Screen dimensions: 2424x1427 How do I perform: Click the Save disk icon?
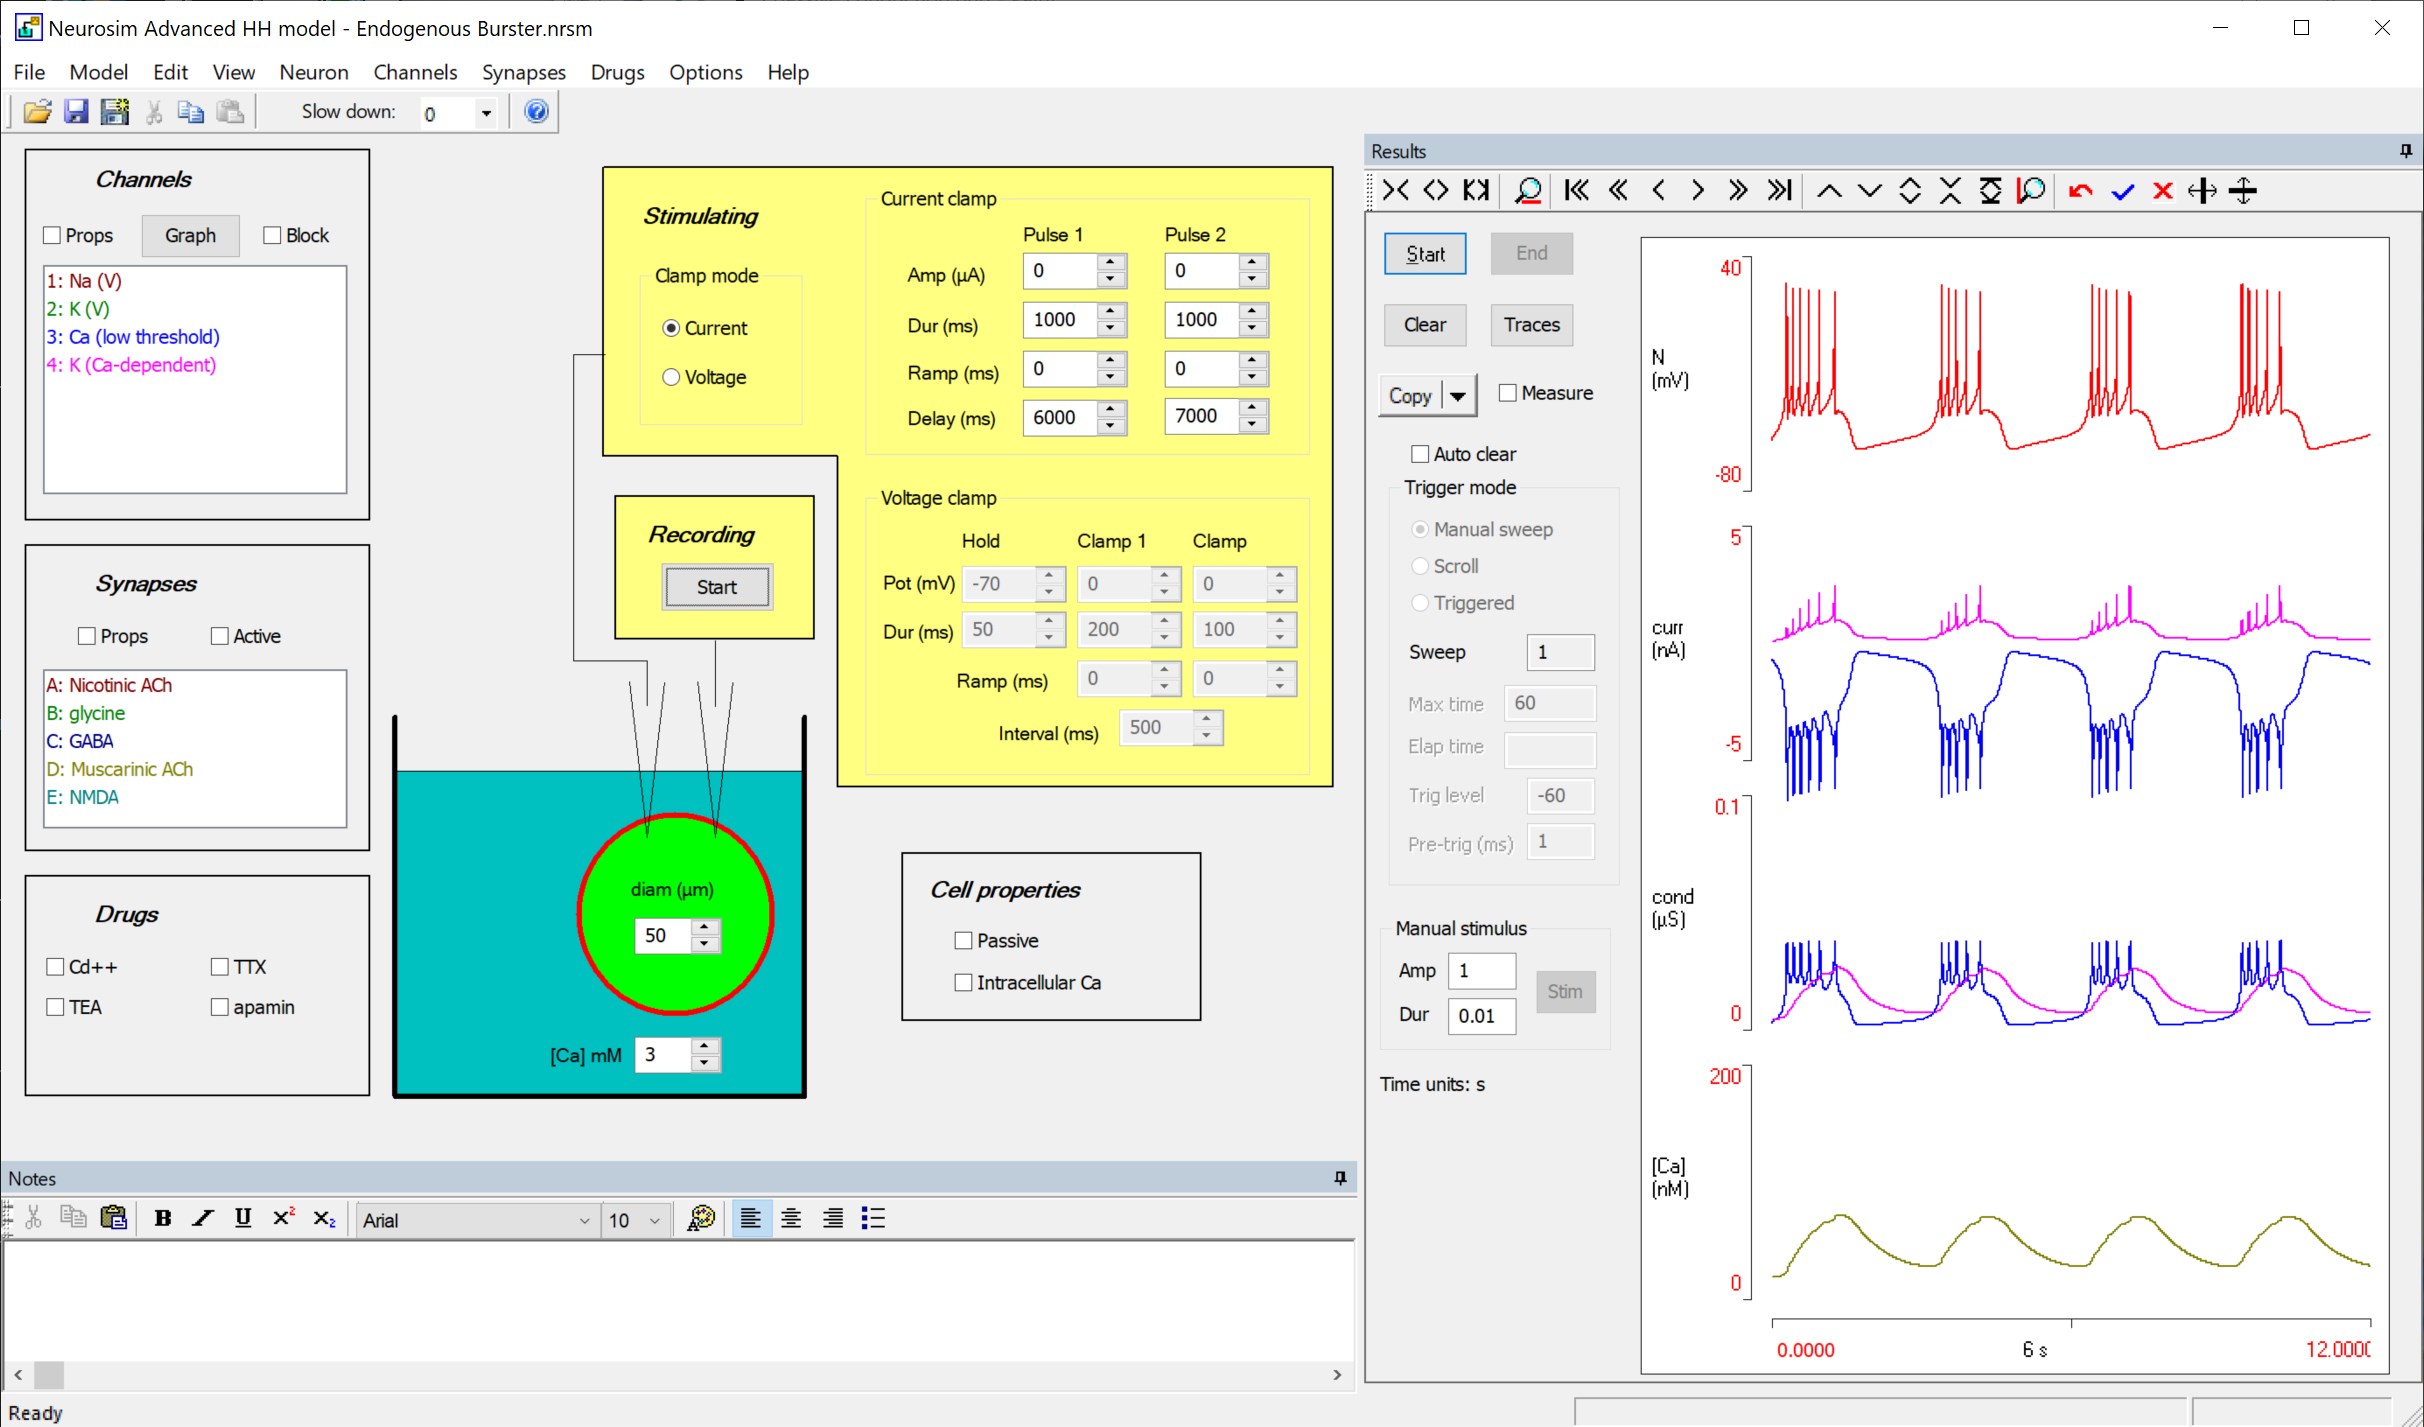[x=76, y=112]
